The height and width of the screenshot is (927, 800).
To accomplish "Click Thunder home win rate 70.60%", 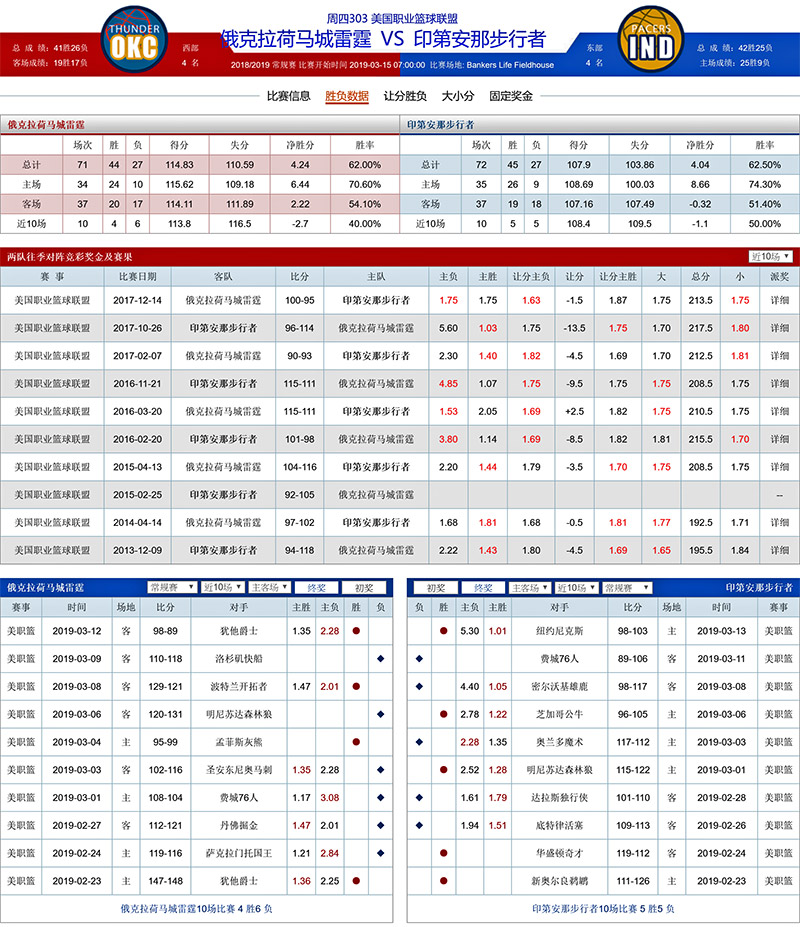I will (x=365, y=184).
